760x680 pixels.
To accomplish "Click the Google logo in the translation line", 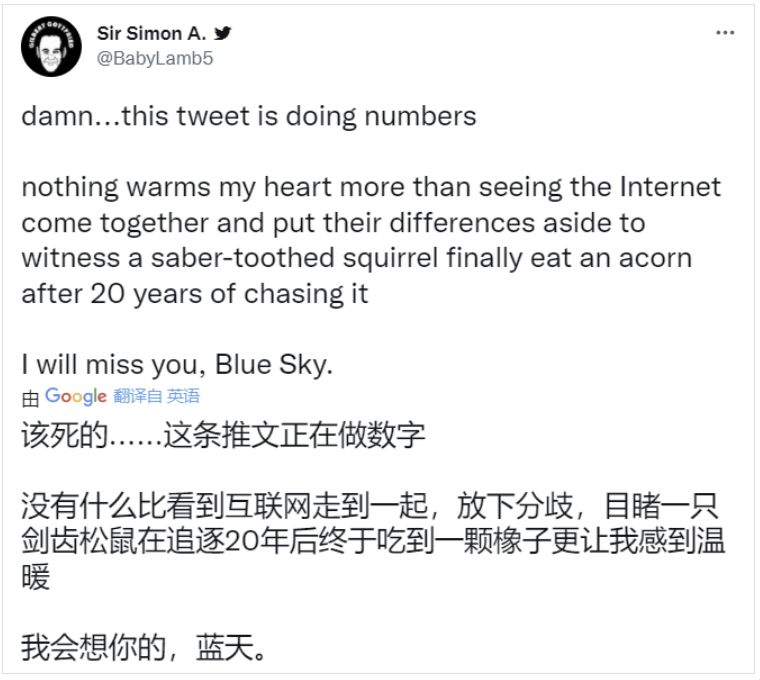I will [x=76, y=397].
